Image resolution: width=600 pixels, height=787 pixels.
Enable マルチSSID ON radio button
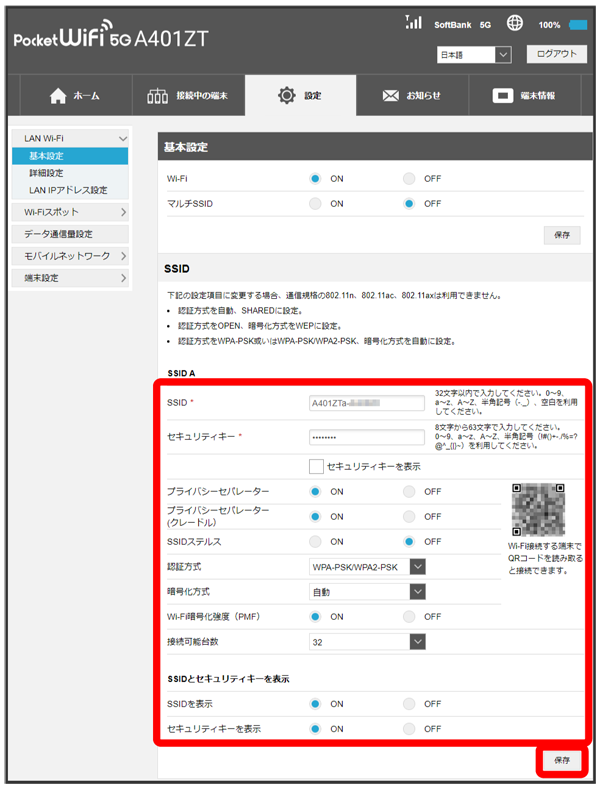[x=315, y=203]
